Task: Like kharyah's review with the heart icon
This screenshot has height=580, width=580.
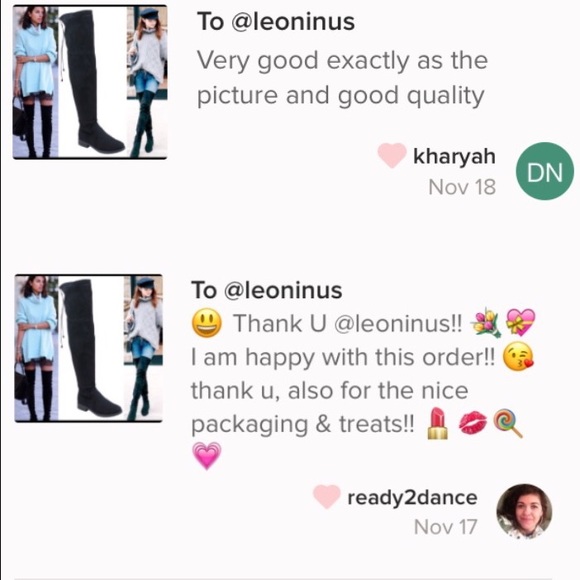Action: [x=392, y=155]
